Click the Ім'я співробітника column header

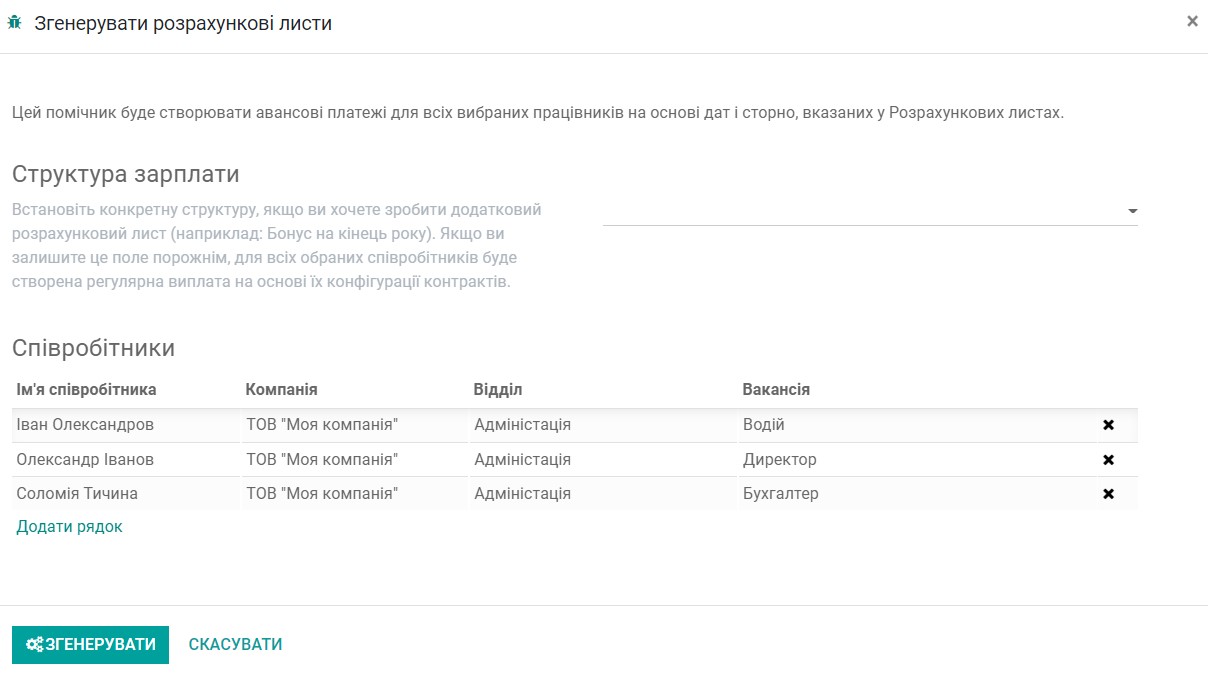point(83,389)
